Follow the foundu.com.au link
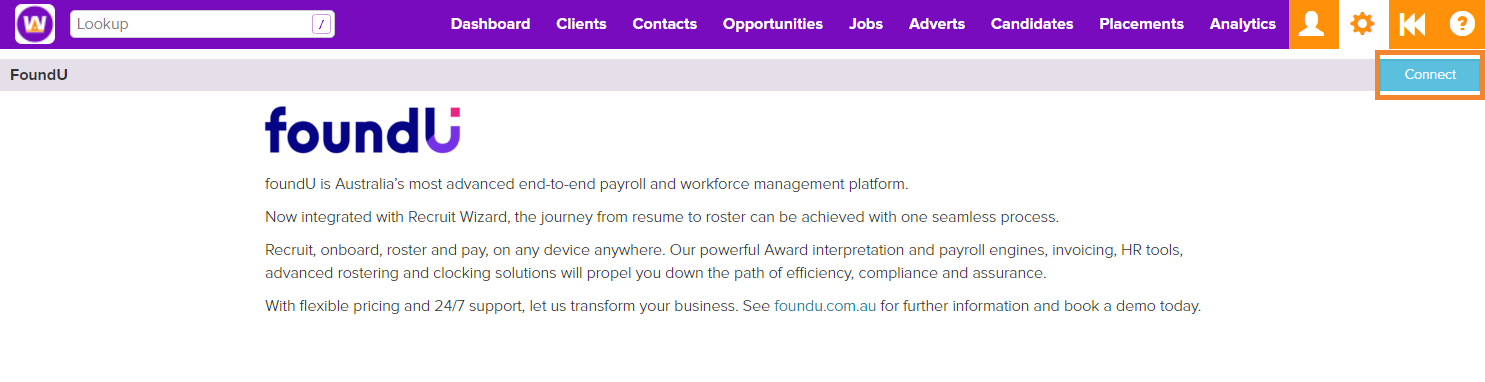Screen dimensions: 1485x382 825,306
